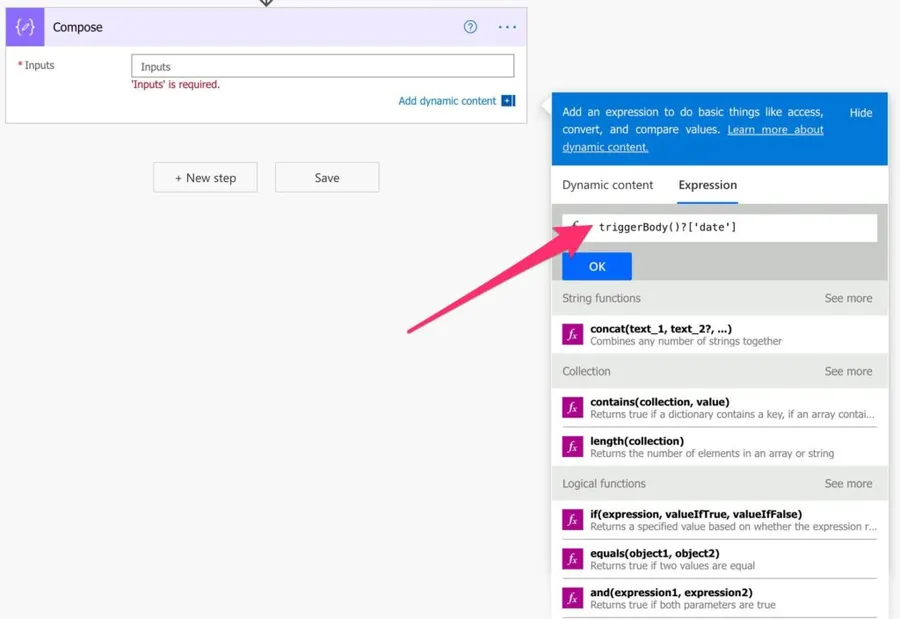Switch to the Dynamic content tab

point(607,185)
